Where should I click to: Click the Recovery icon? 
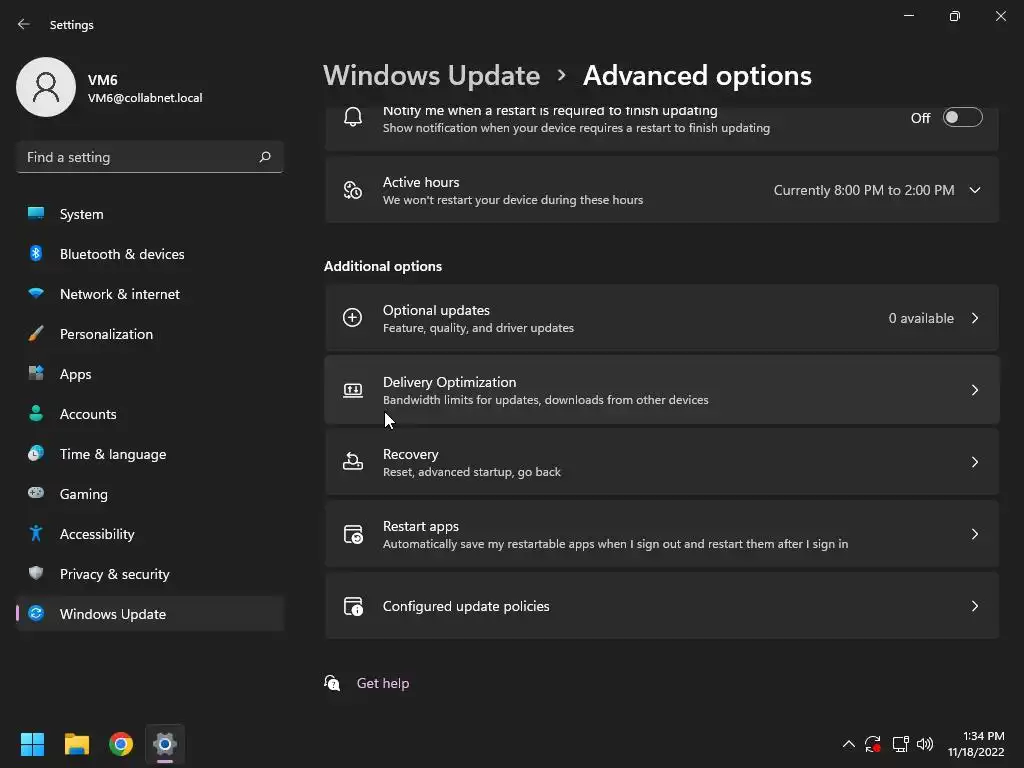pos(353,462)
